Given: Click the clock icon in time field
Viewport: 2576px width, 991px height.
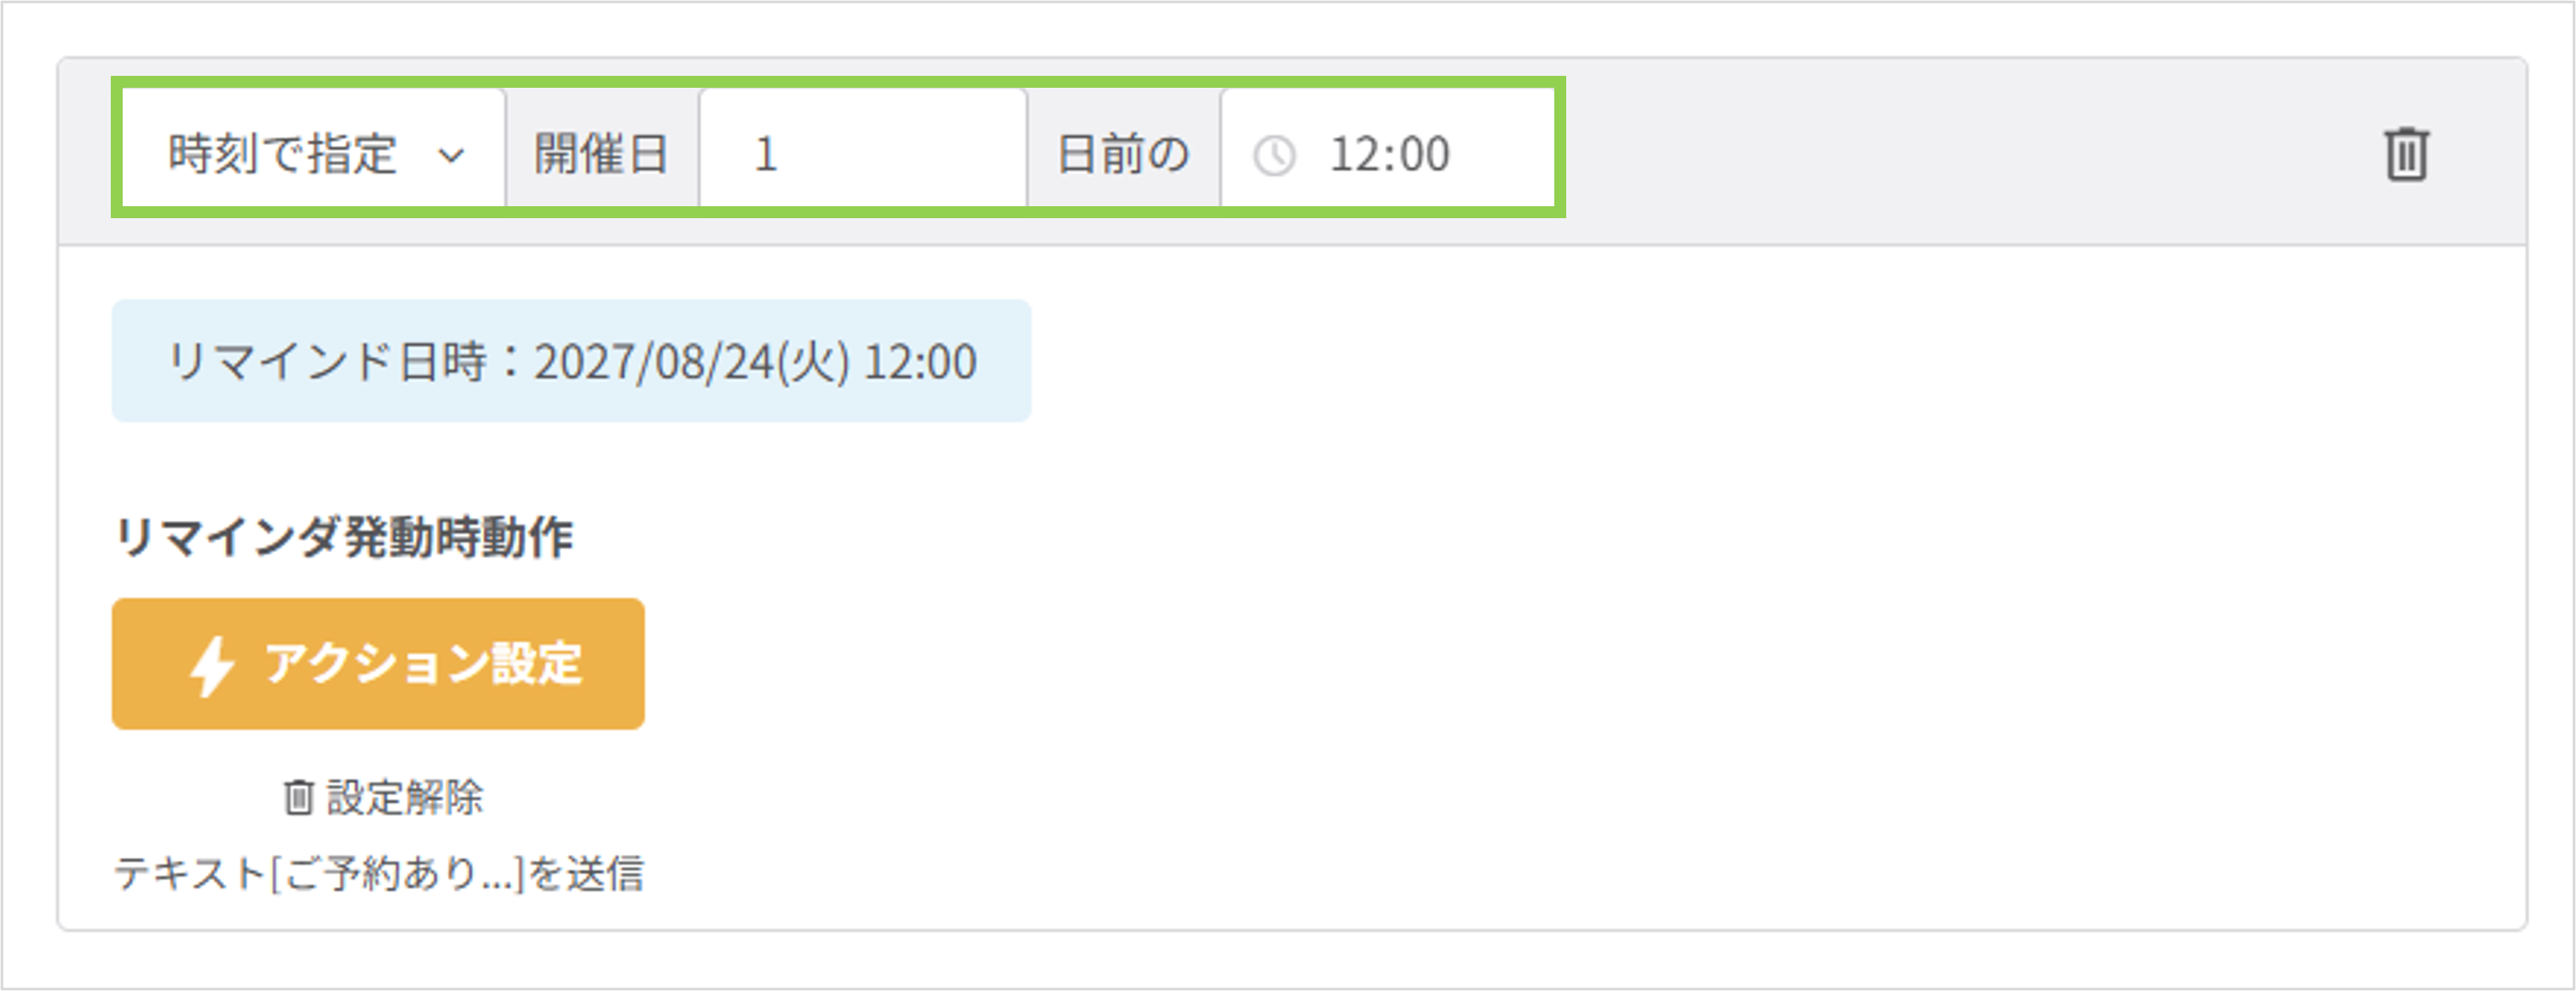Looking at the screenshot, I should point(1275,156).
